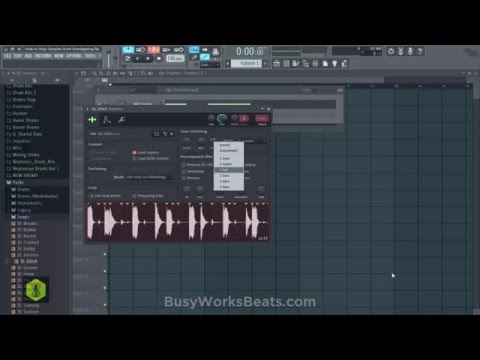The image size is (480, 360).
Task: Open the envelope/instrument settings icon
Action: pyautogui.click(x=107, y=120)
